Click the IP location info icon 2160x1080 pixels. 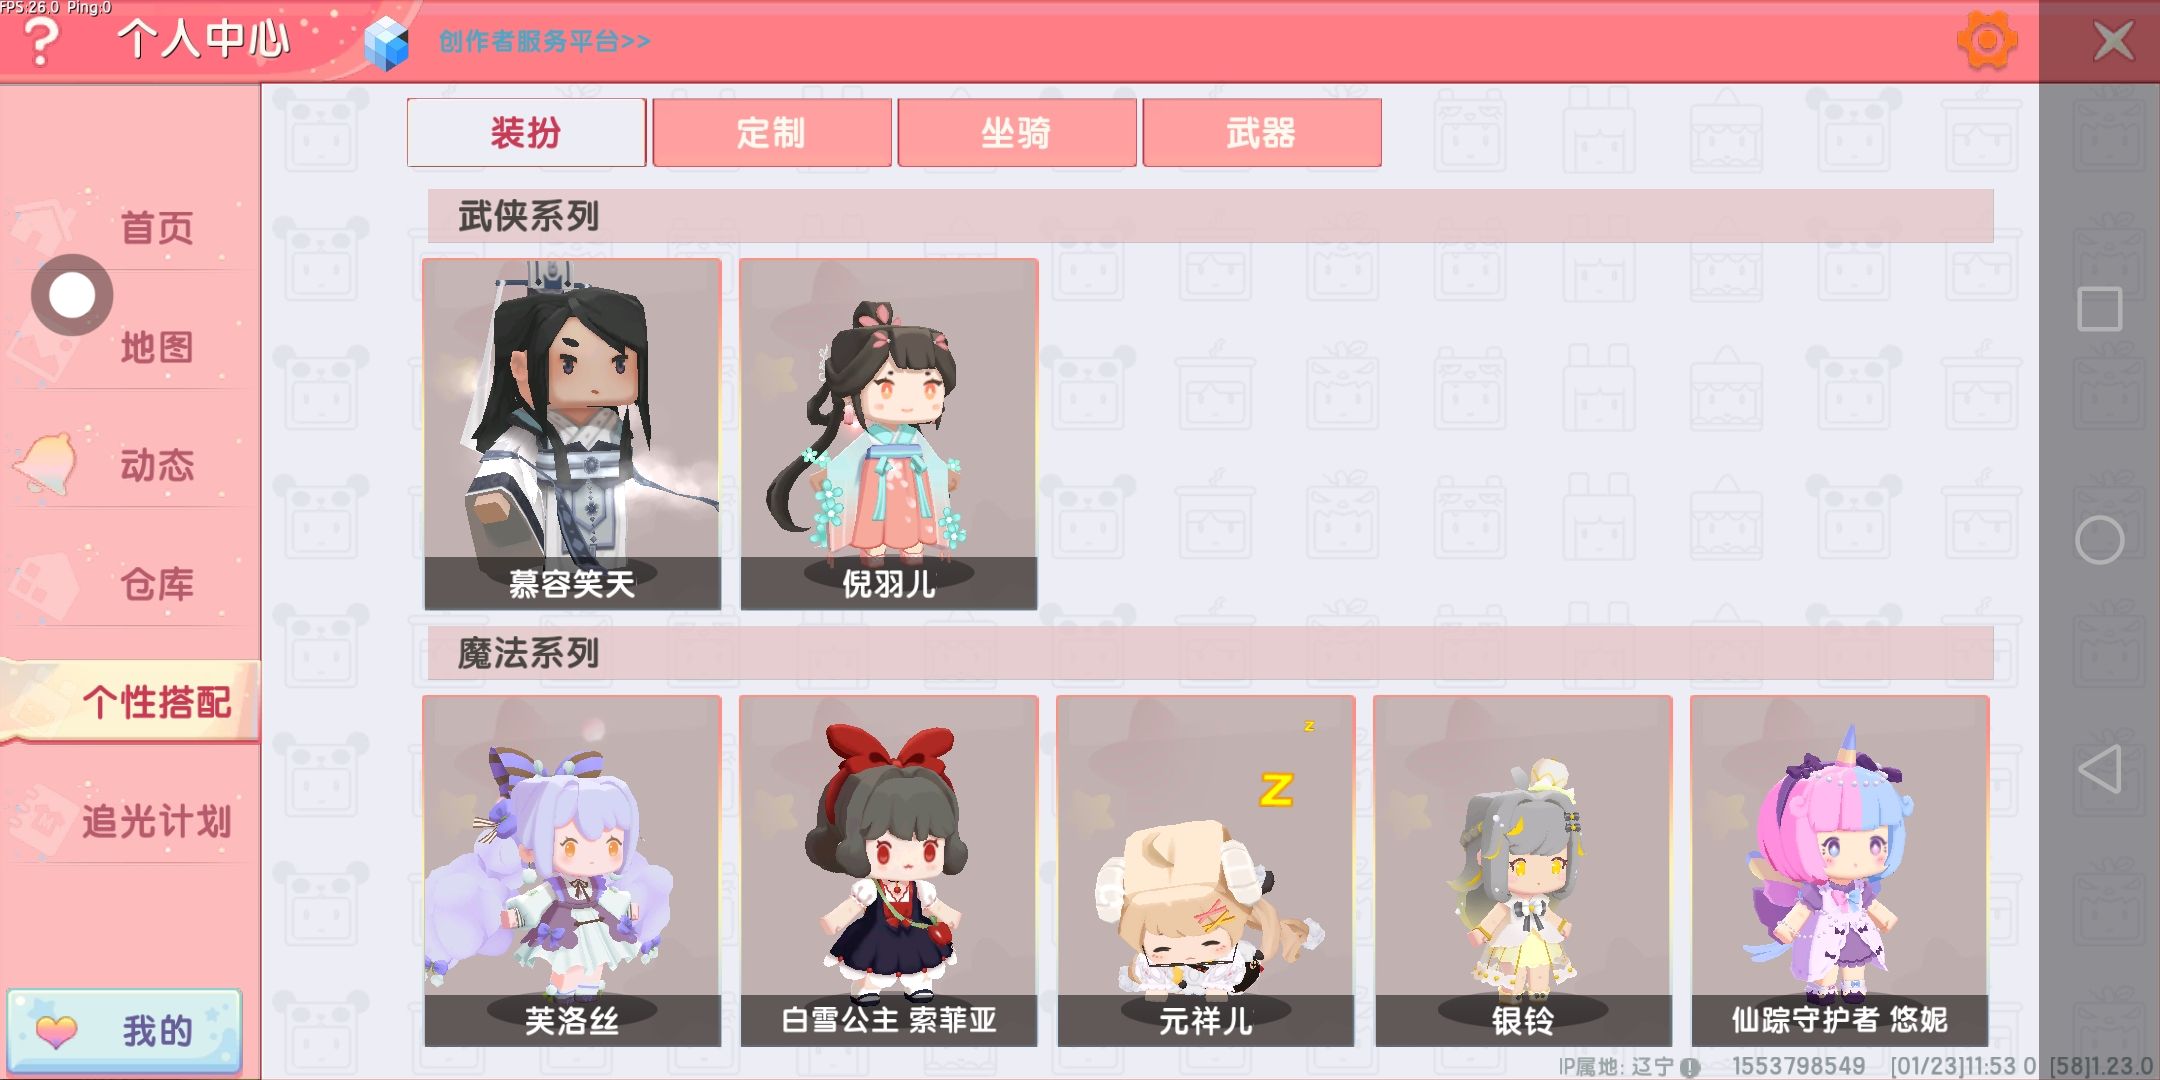(x=1690, y=1067)
